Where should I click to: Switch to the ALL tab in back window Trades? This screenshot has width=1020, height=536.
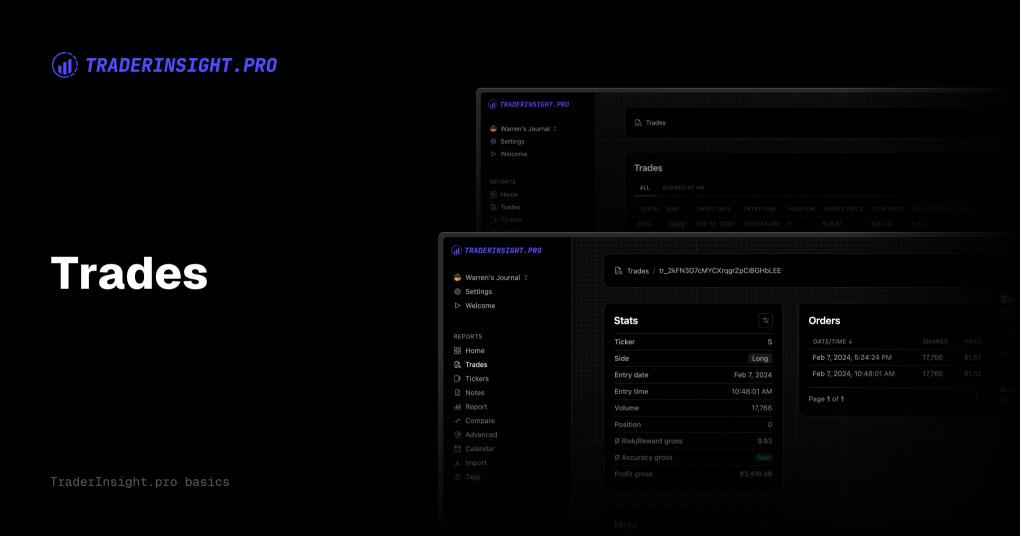click(x=644, y=188)
